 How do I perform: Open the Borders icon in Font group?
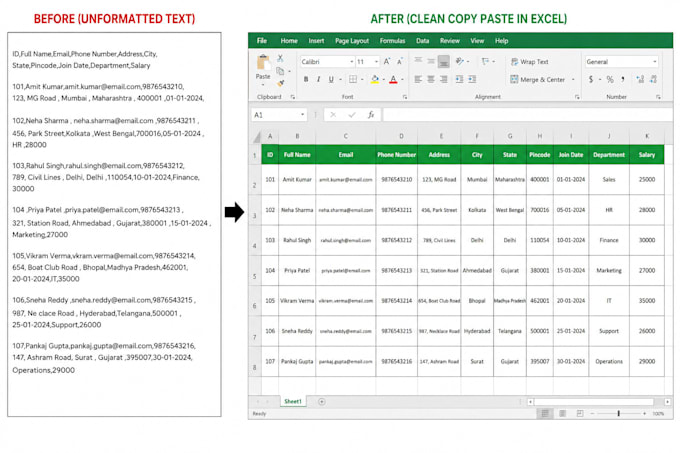tap(353, 79)
